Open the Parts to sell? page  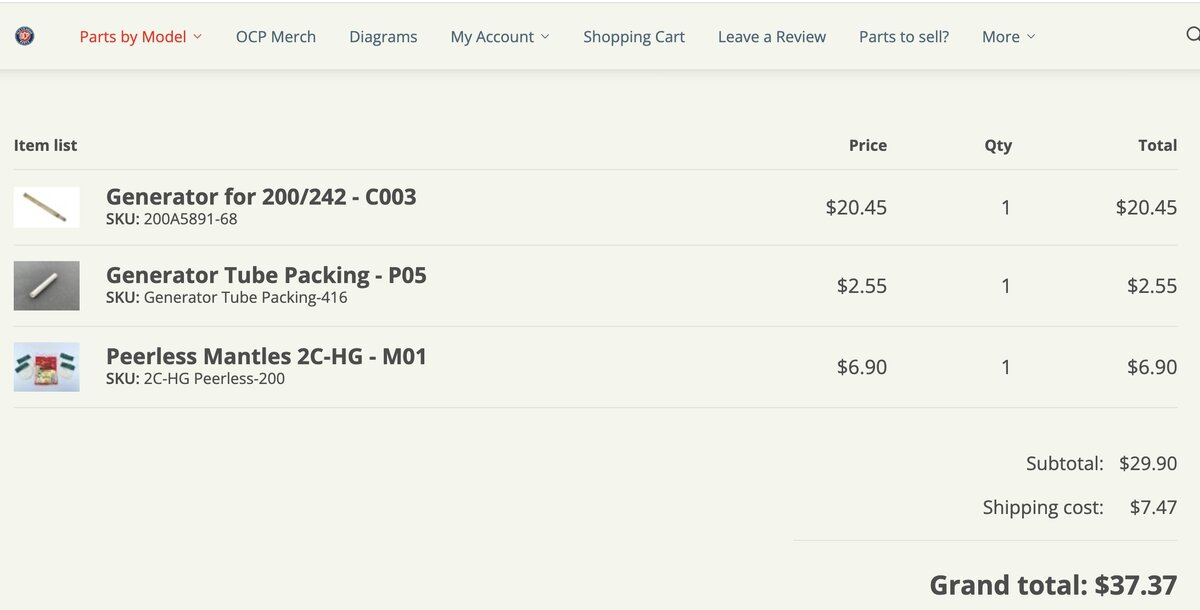click(x=904, y=36)
